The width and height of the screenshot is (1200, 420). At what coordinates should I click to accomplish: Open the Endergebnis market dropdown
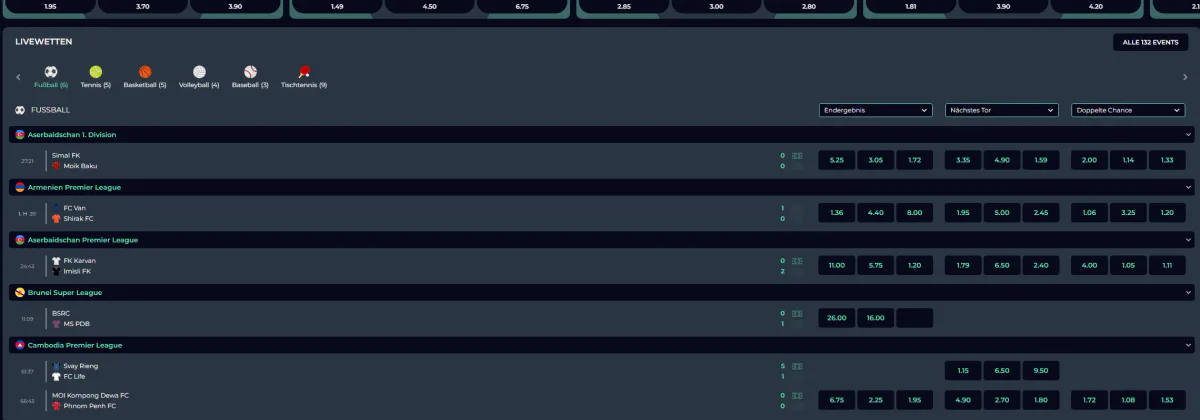click(x=875, y=110)
